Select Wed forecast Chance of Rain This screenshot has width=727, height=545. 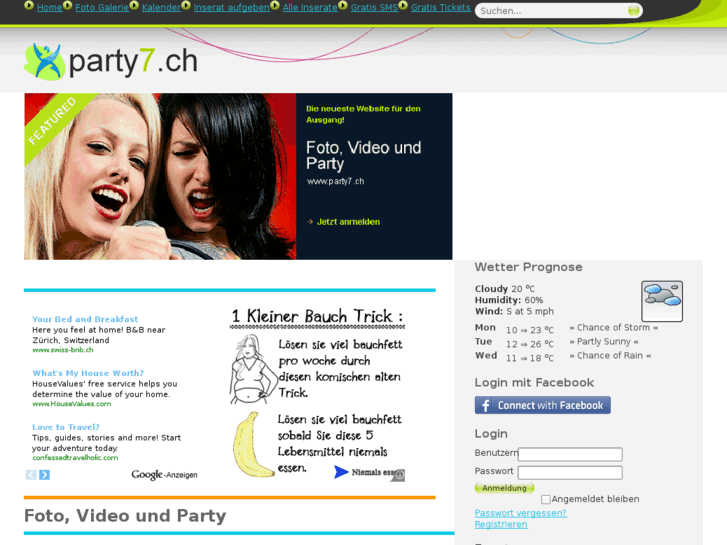(x=610, y=355)
